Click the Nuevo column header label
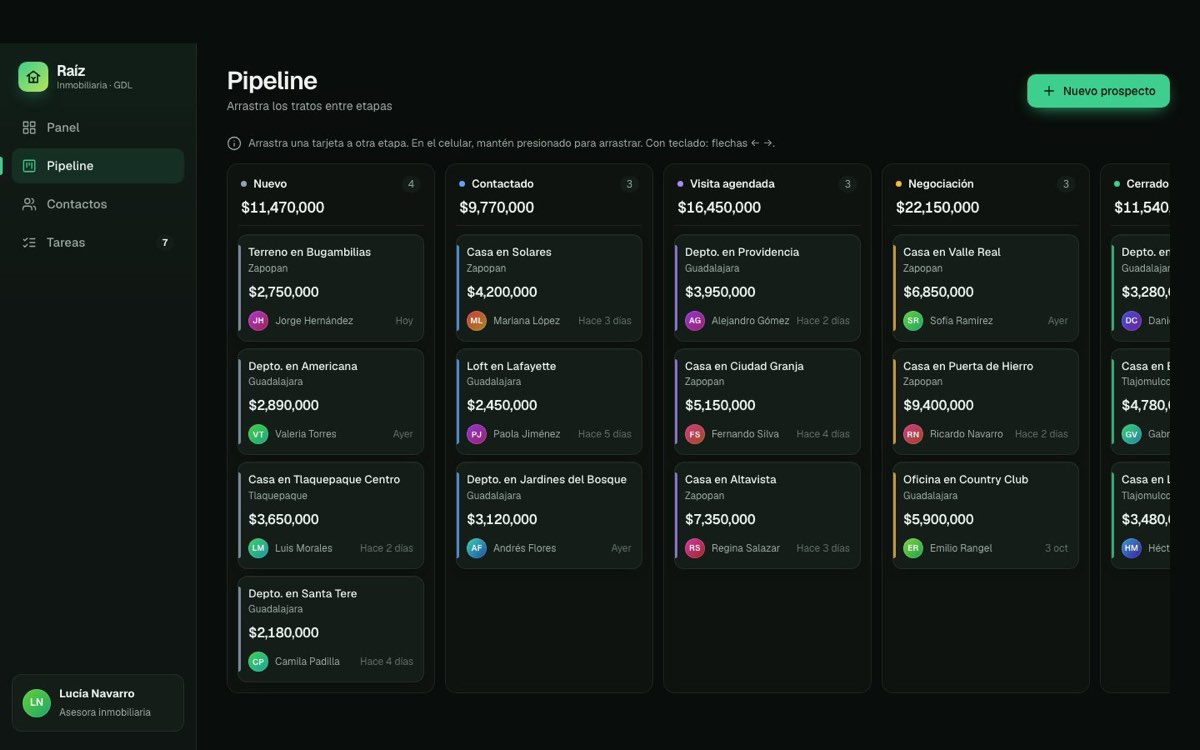The height and width of the screenshot is (750, 1200). coord(270,184)
